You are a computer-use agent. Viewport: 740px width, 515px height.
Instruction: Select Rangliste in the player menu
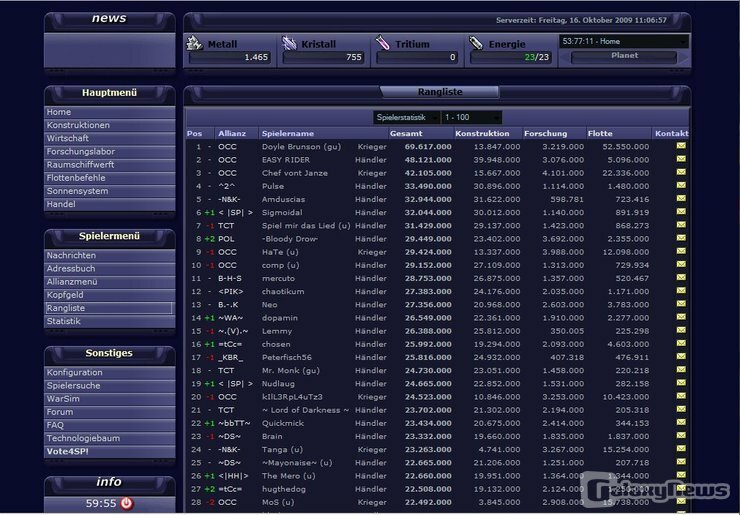point(109,308)
